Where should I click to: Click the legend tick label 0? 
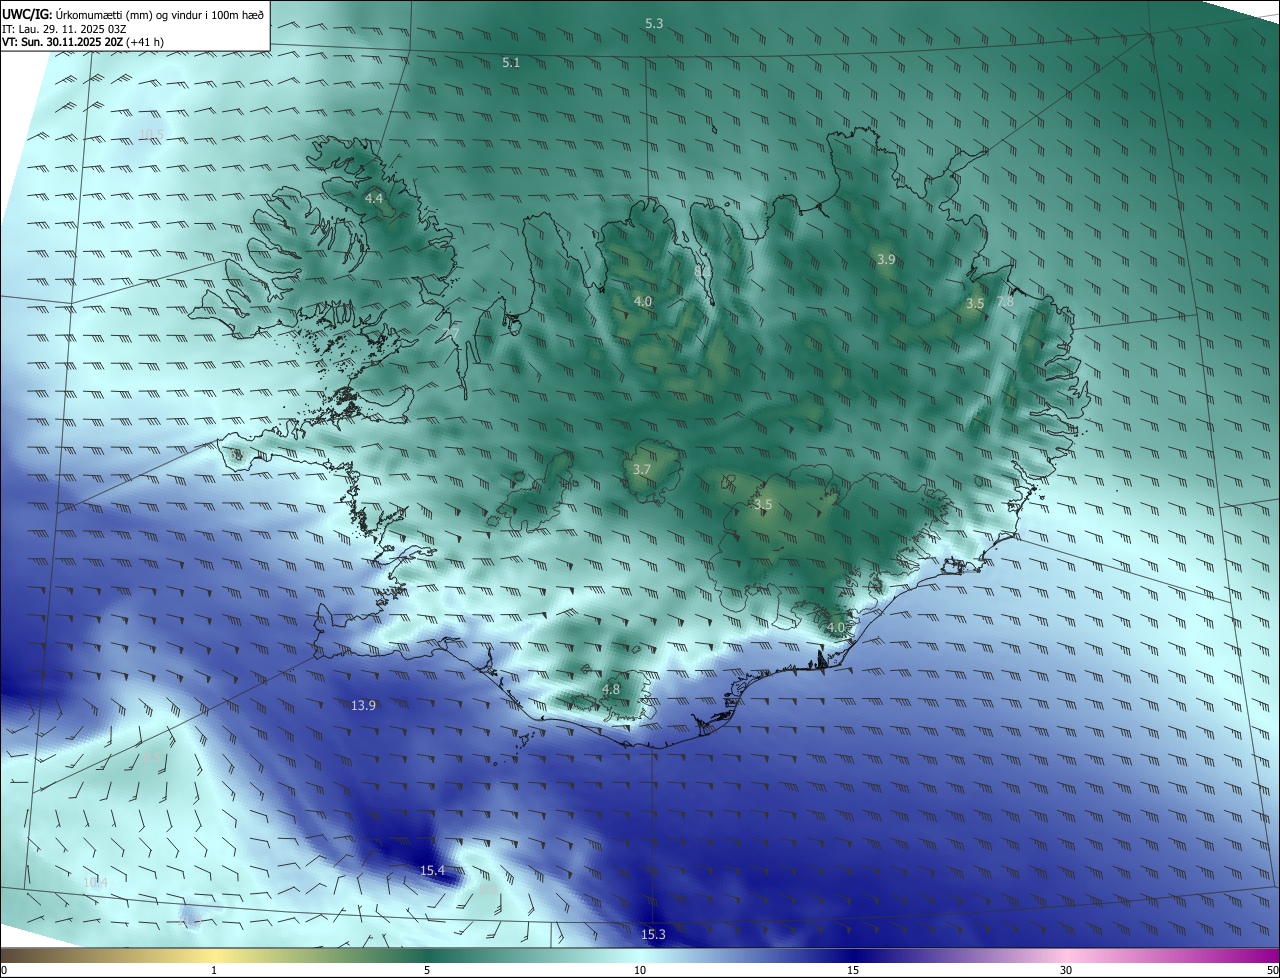point(4,971)
